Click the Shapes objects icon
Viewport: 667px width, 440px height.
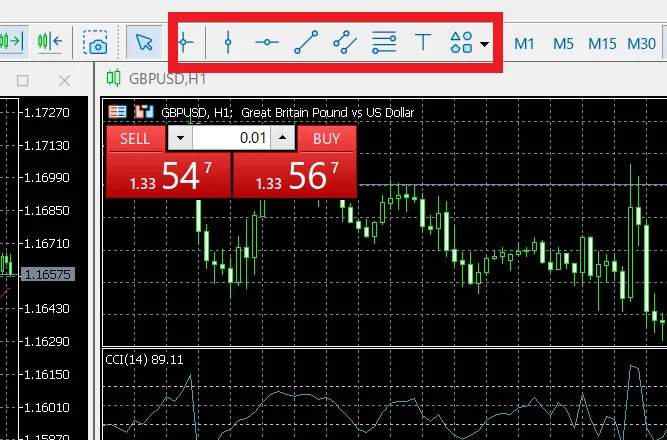[x=461, y=42]
